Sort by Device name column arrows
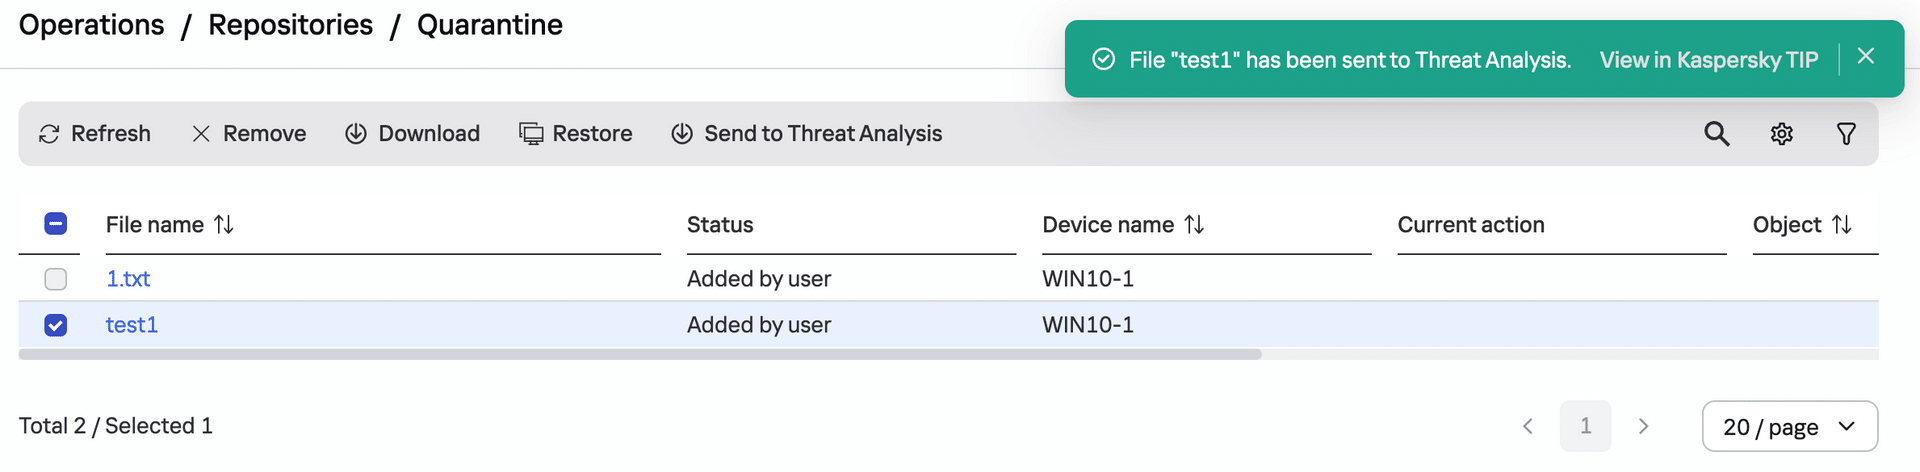This screenshot has height=472, width=1920. click(x=1194, y=225)
